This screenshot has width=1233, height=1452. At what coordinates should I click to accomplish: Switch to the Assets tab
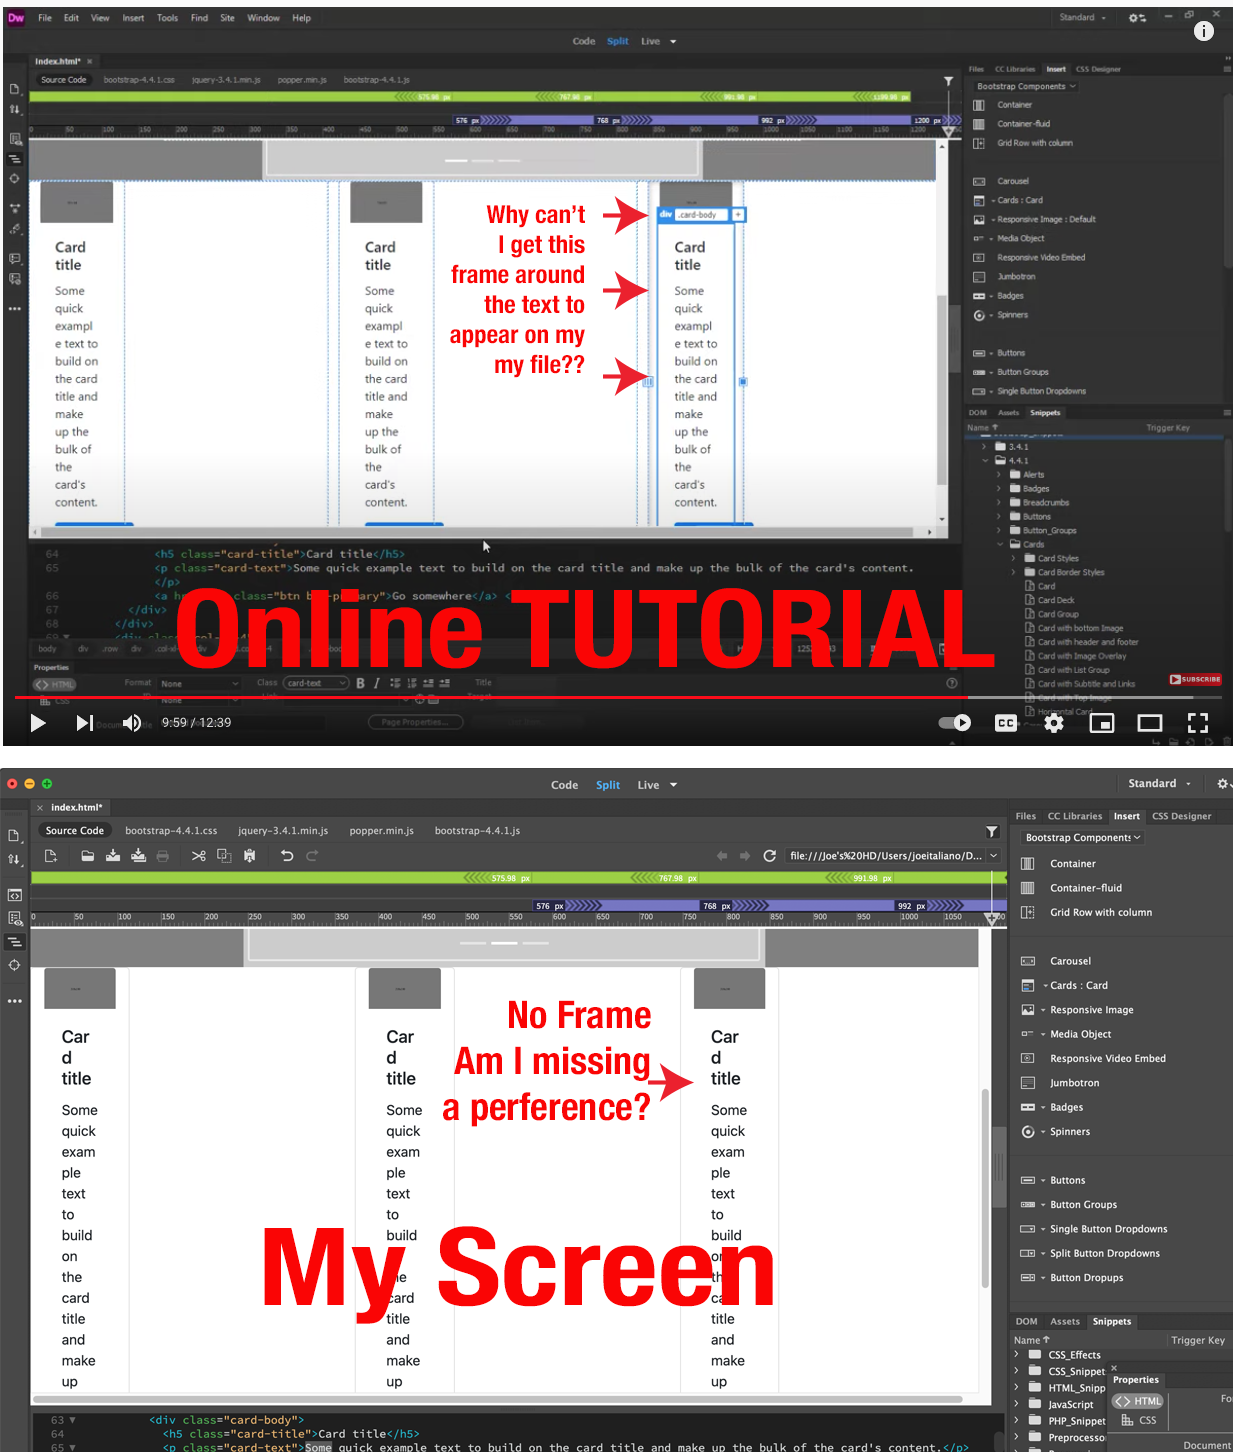pos(1065,1321)
